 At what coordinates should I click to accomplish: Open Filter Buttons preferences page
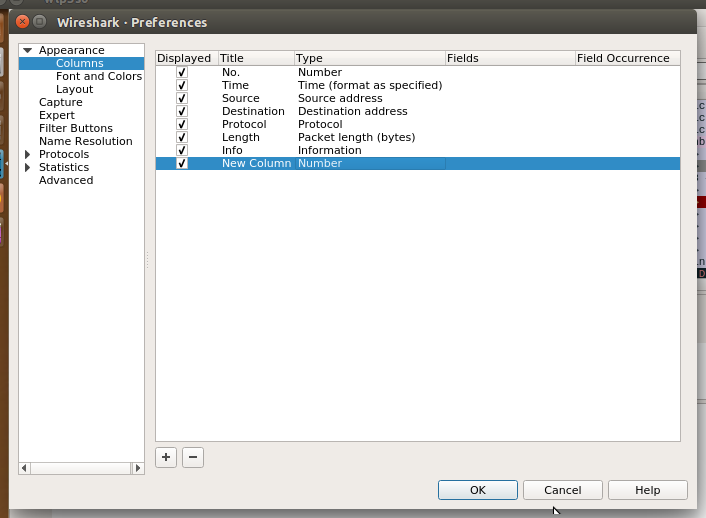(x=76, y=128)
